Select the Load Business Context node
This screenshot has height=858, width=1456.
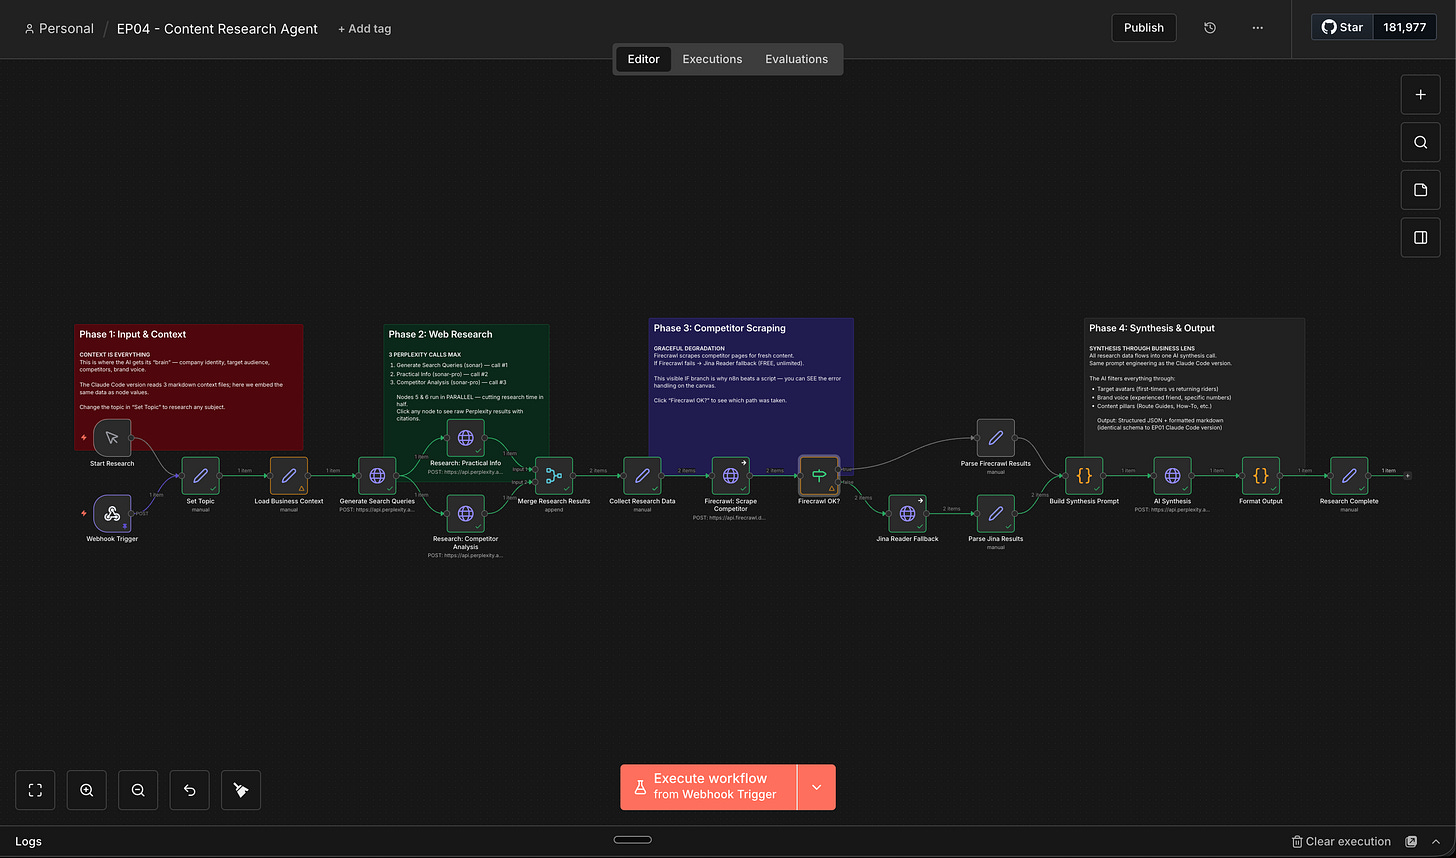click(x=289, y=476)
